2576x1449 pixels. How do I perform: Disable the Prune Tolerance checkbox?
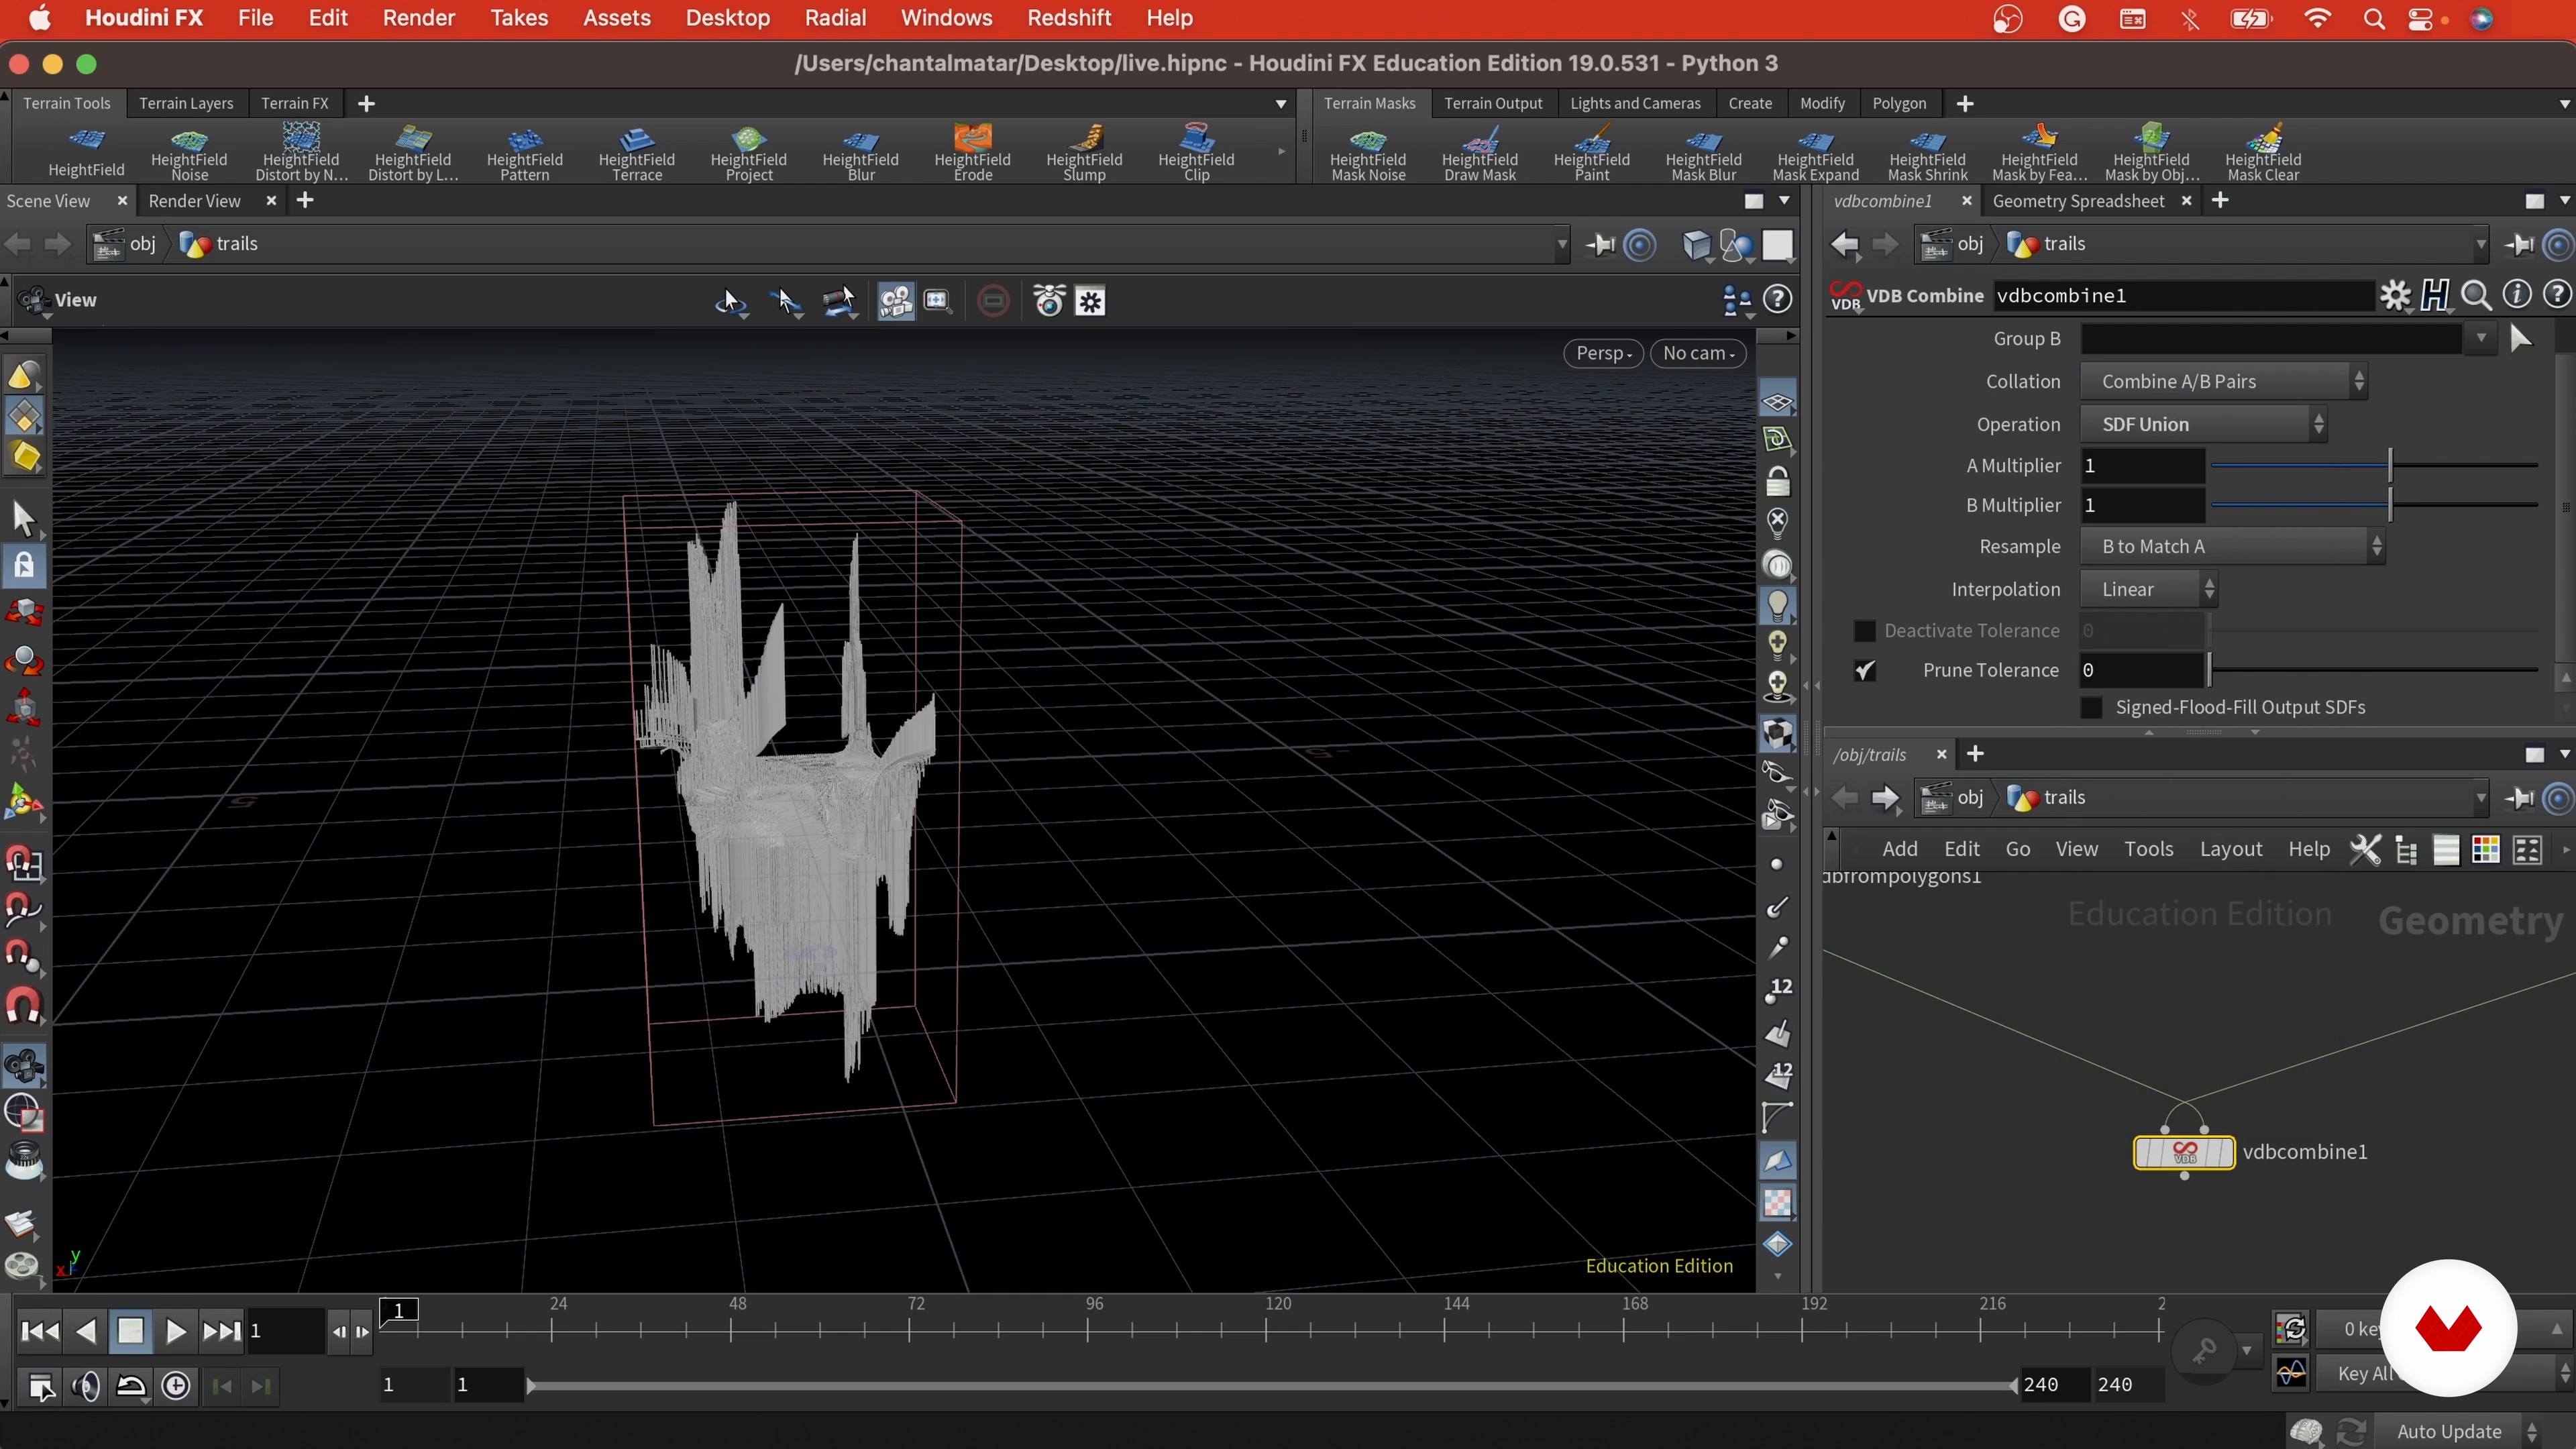(x=1864, y=670)
